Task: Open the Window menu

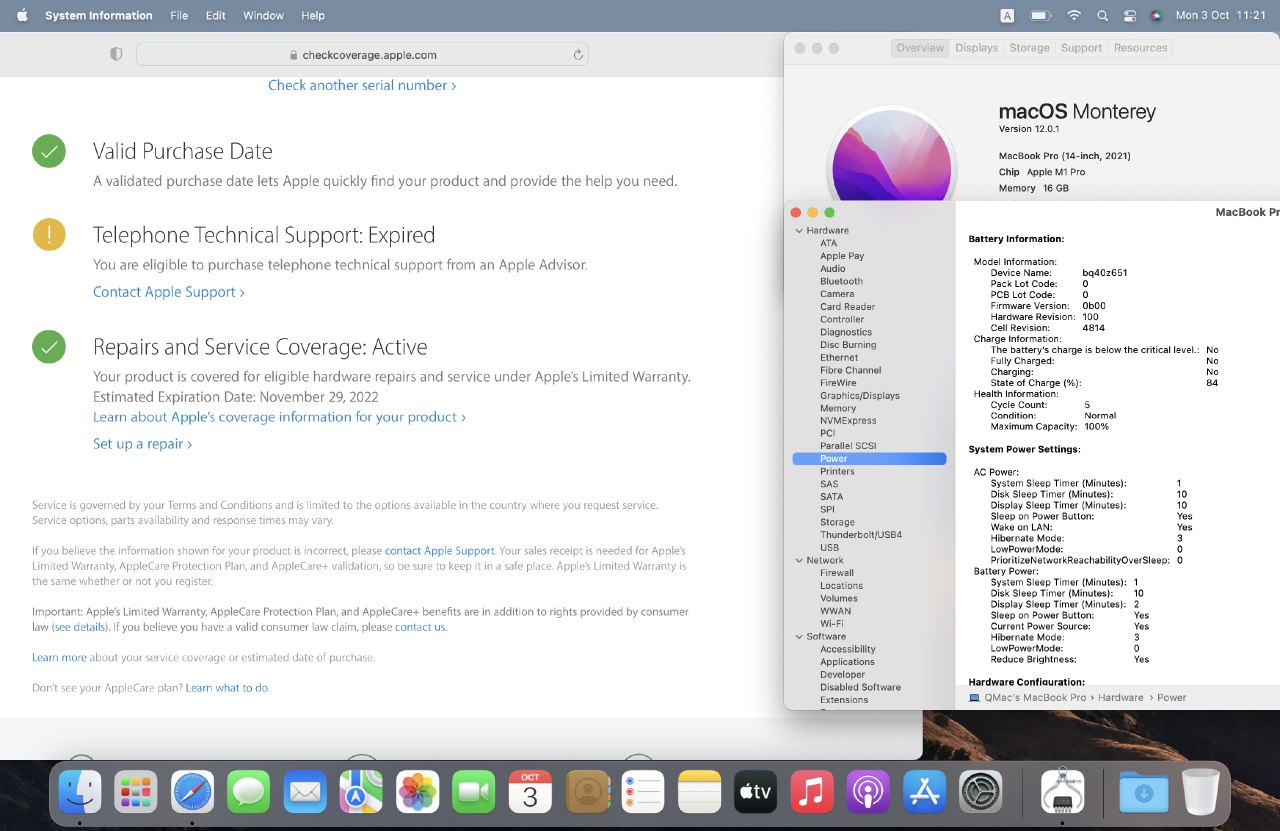Action: 263,16
